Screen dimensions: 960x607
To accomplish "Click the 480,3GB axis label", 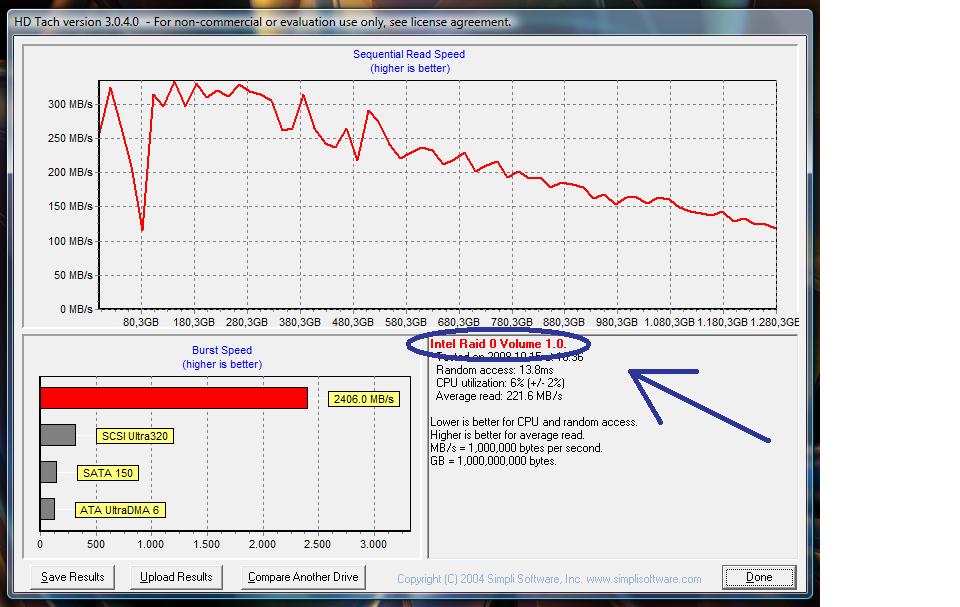I will coord(353,322).
